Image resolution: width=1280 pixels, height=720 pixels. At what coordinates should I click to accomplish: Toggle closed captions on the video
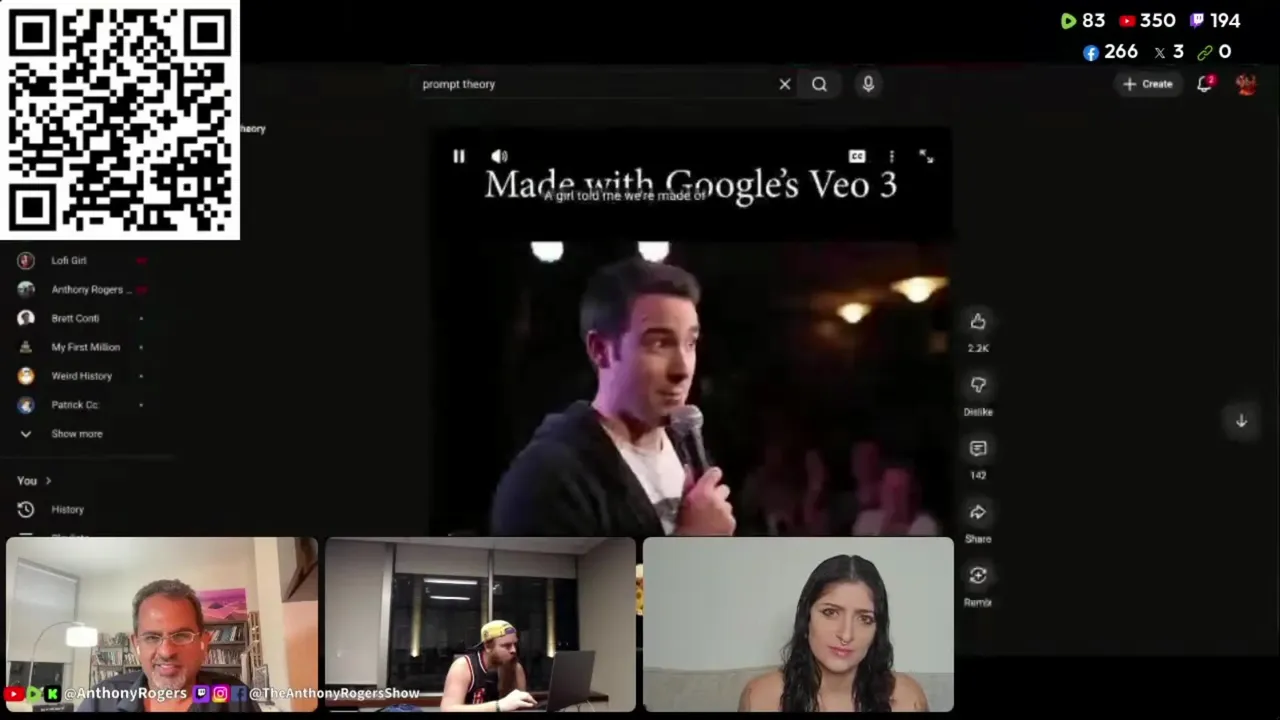click(x=857, y=156)
